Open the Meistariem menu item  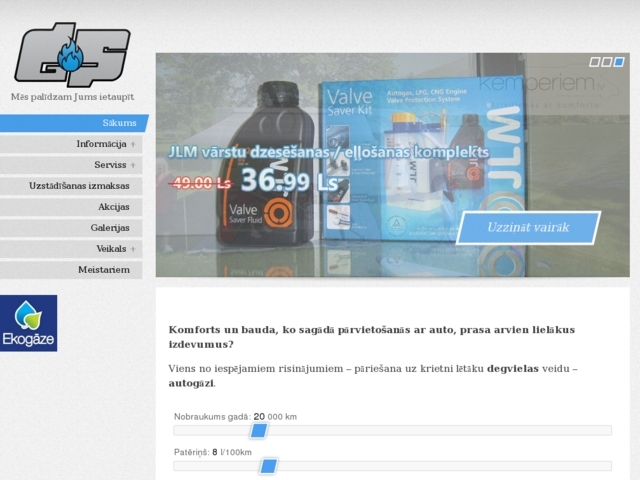pos(71,270)
